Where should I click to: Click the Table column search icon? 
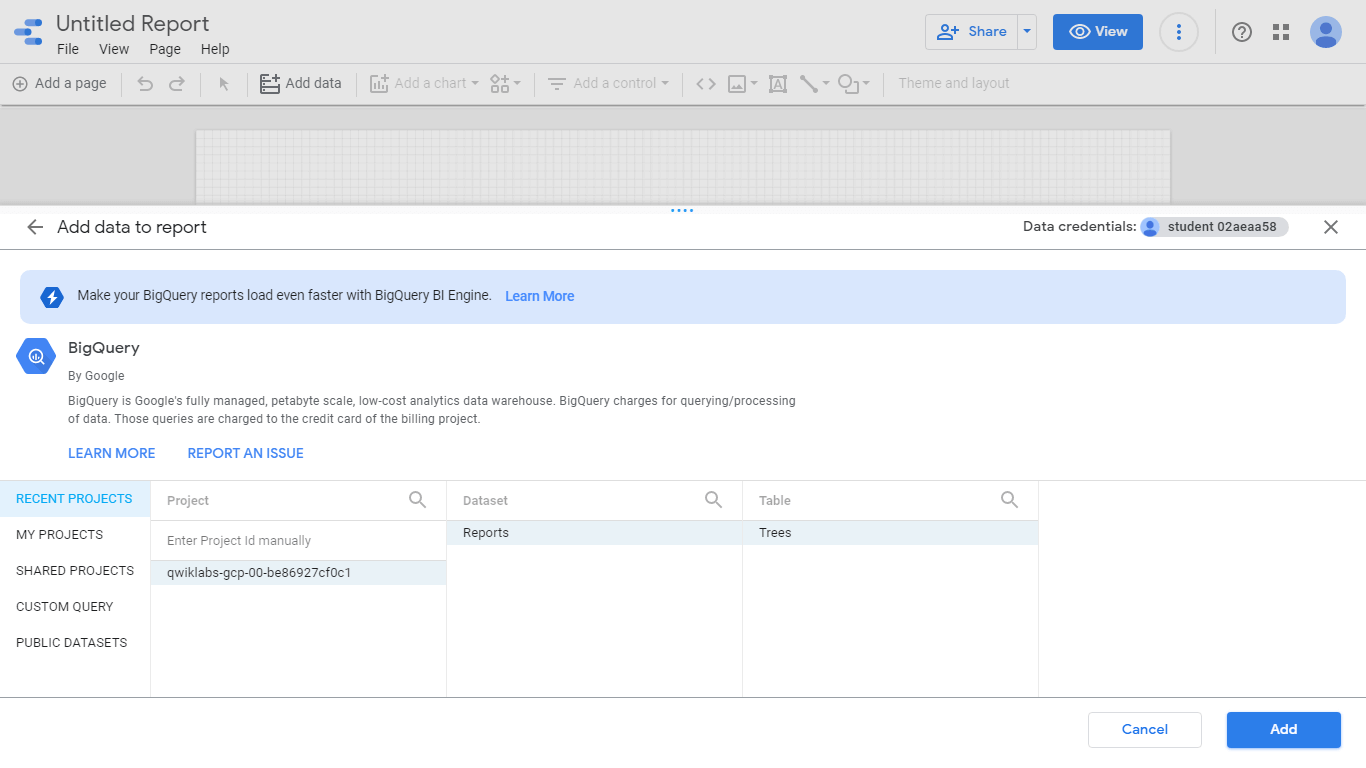1010,500
